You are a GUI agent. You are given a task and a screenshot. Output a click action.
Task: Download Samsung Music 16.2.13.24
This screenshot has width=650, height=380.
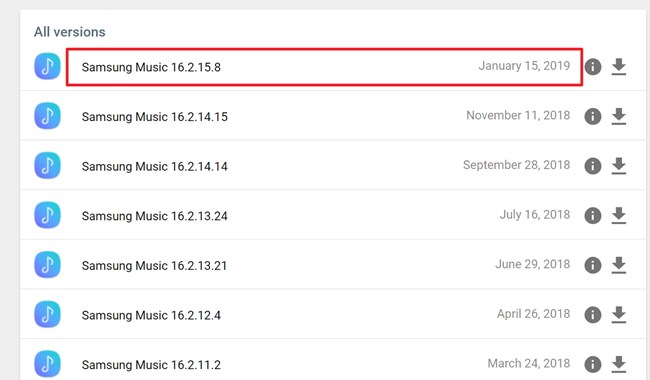point(618,215)
